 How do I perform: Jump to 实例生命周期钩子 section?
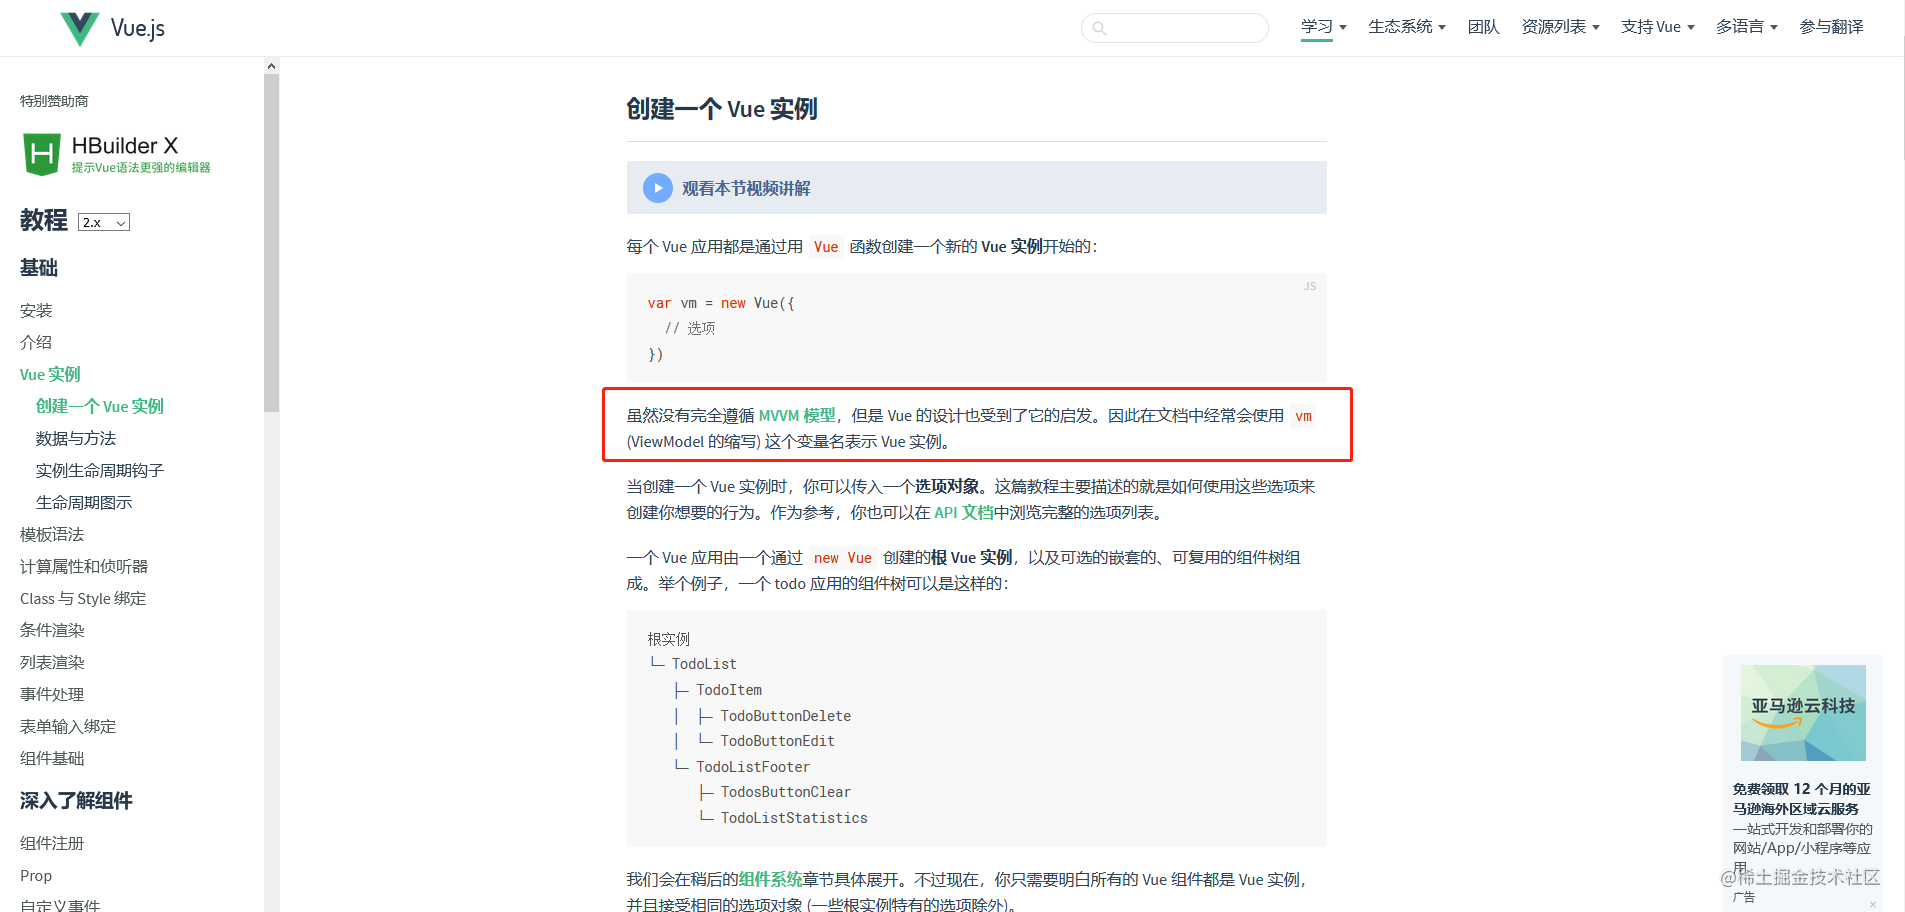pyautogui.click(x=100, y=470)
